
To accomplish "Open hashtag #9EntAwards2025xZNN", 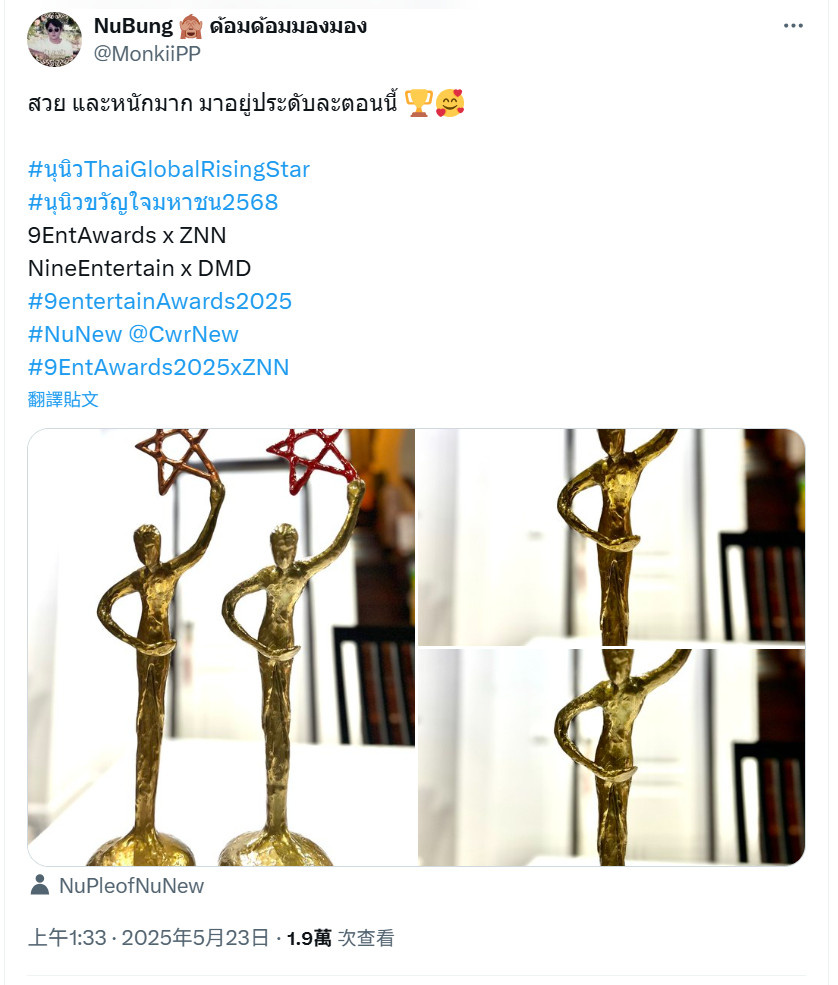I will [x=158, y=367].
